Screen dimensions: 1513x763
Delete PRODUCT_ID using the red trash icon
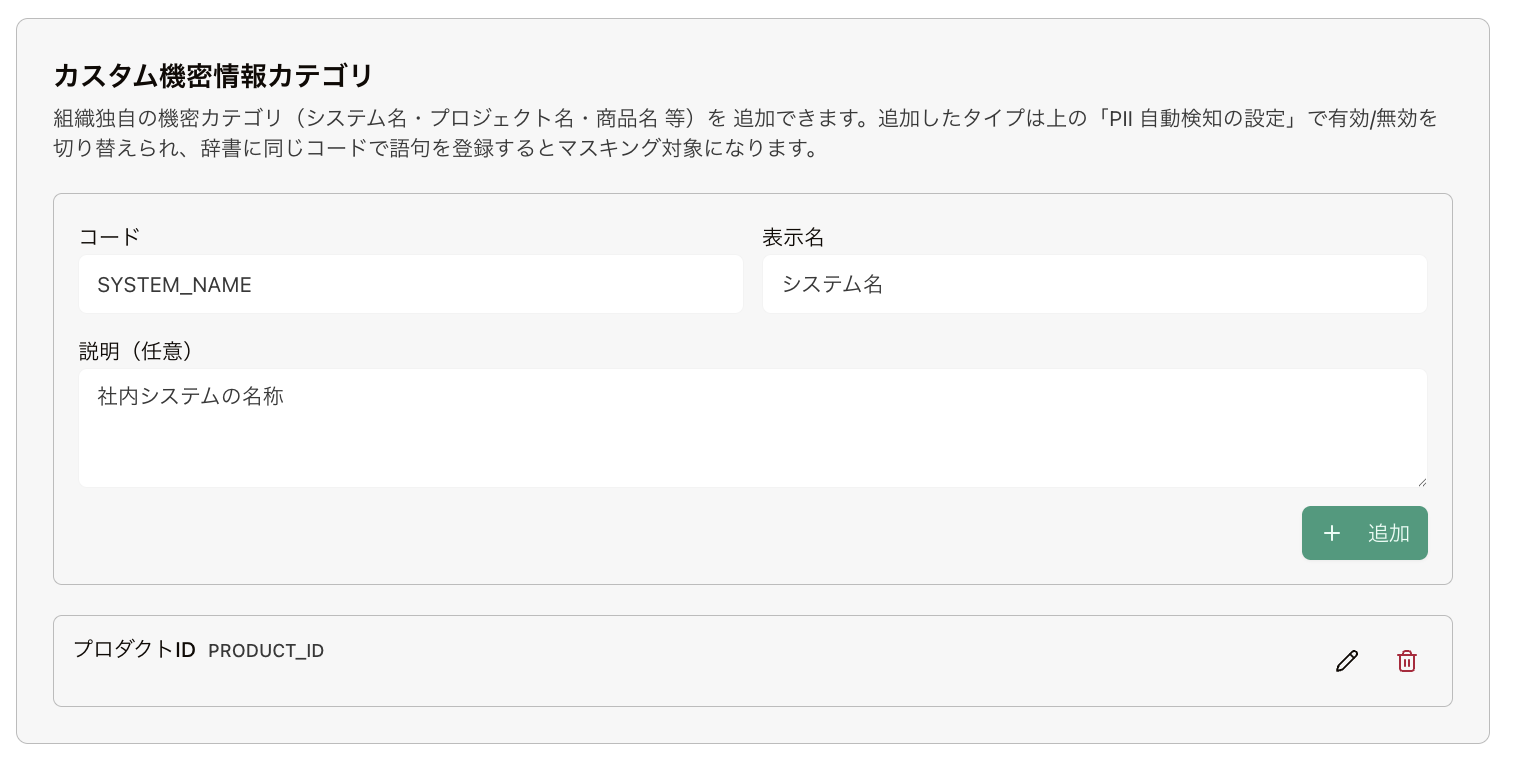coord(1407,661)
